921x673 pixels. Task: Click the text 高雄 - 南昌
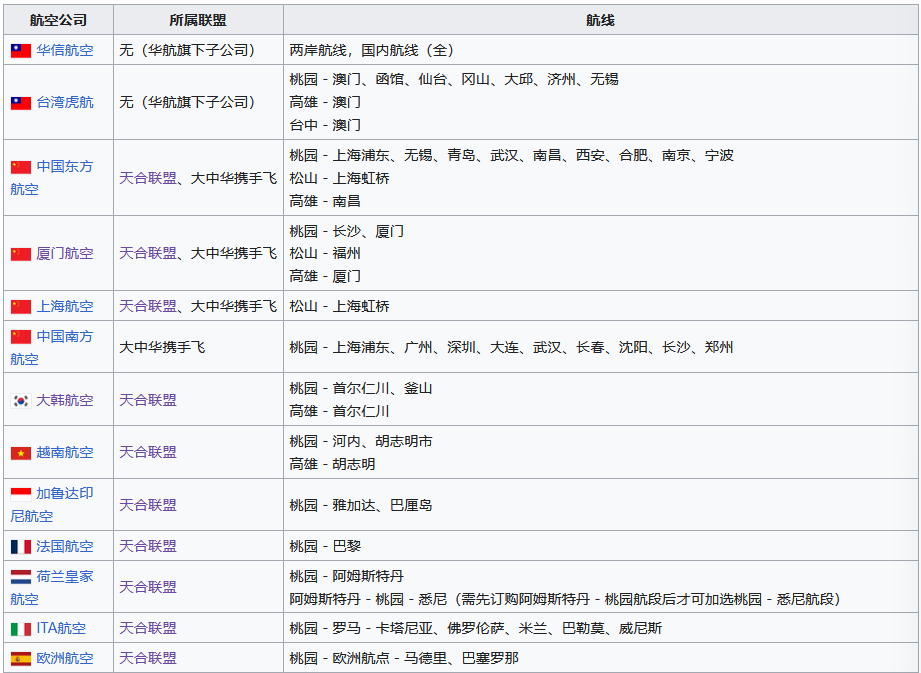[x=325, y=201]
